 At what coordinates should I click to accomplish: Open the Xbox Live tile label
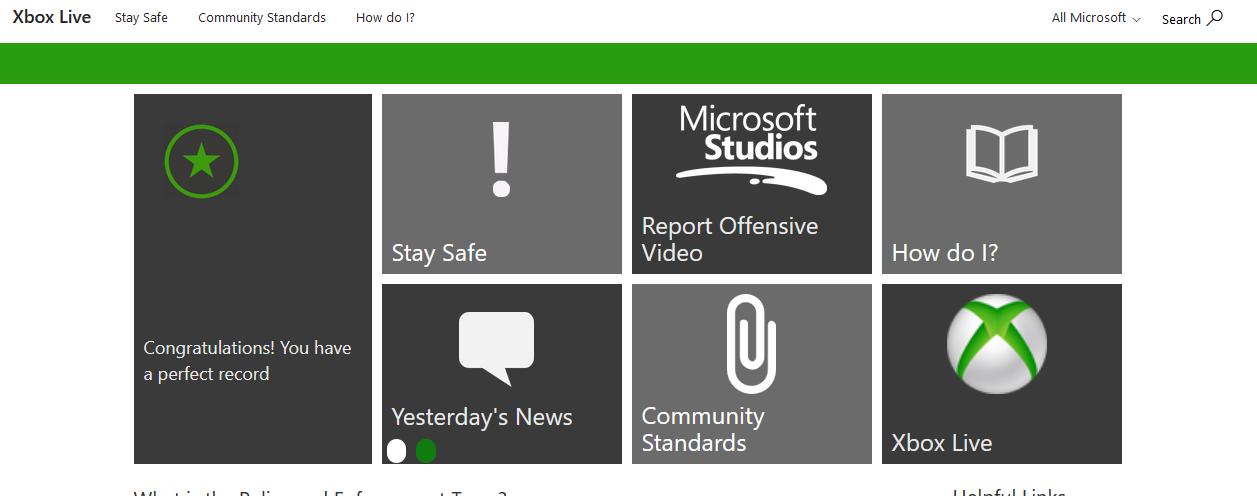click(942, 443)
